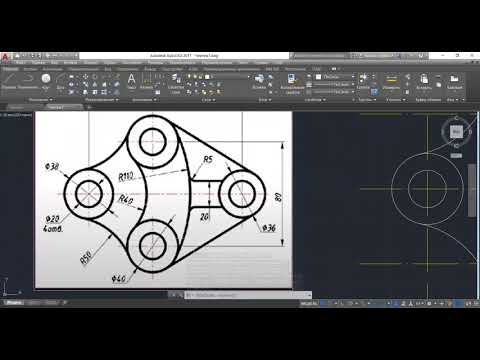Click the current layer color swatch
Image resolution: width=480 pixels, height=360 pixels.
pos(207,77)
